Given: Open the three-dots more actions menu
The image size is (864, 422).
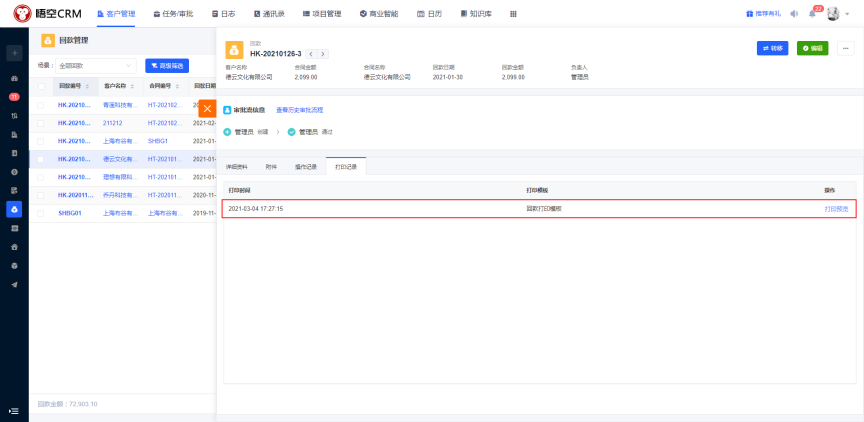Looking at the screenshot, I should (846, 48).
